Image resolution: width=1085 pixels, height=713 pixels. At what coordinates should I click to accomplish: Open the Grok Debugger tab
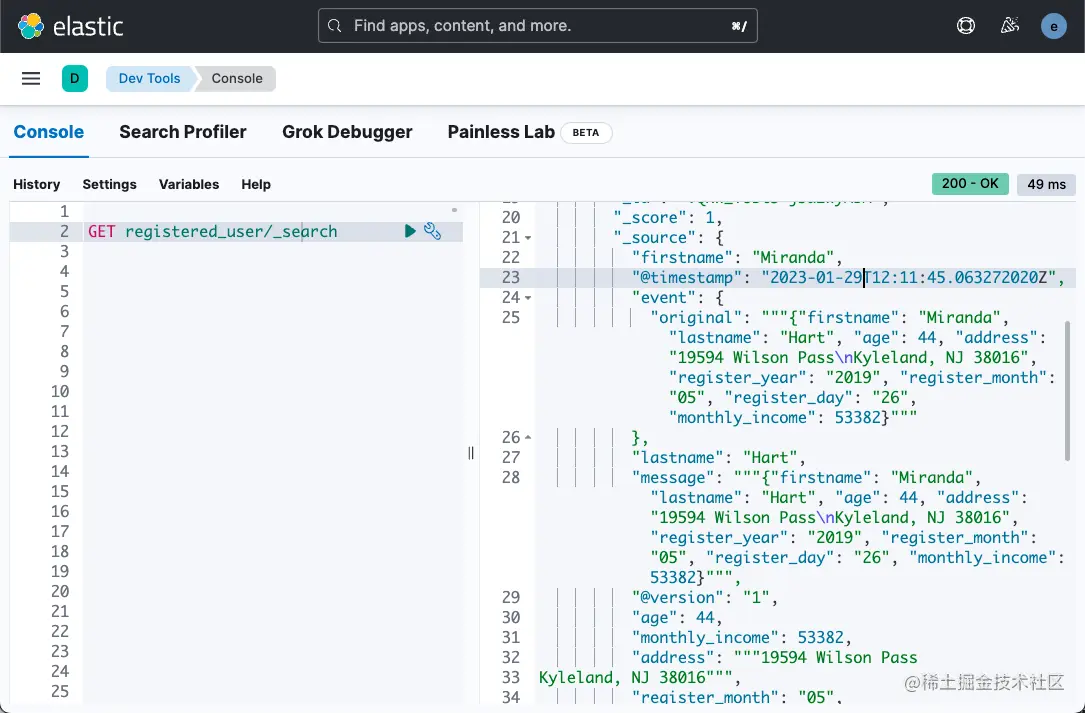click(347, 132)
